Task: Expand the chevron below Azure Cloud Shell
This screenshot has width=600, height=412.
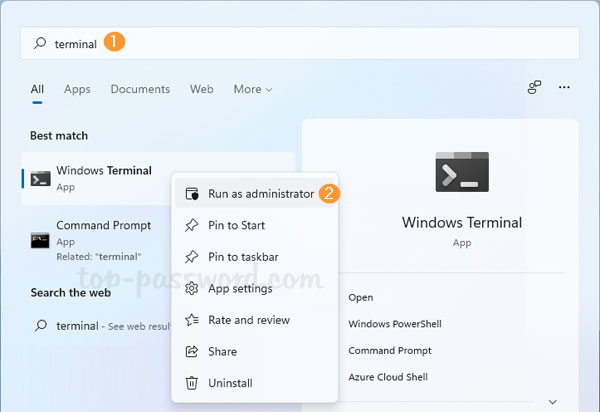Action: [x=441, y=400]
